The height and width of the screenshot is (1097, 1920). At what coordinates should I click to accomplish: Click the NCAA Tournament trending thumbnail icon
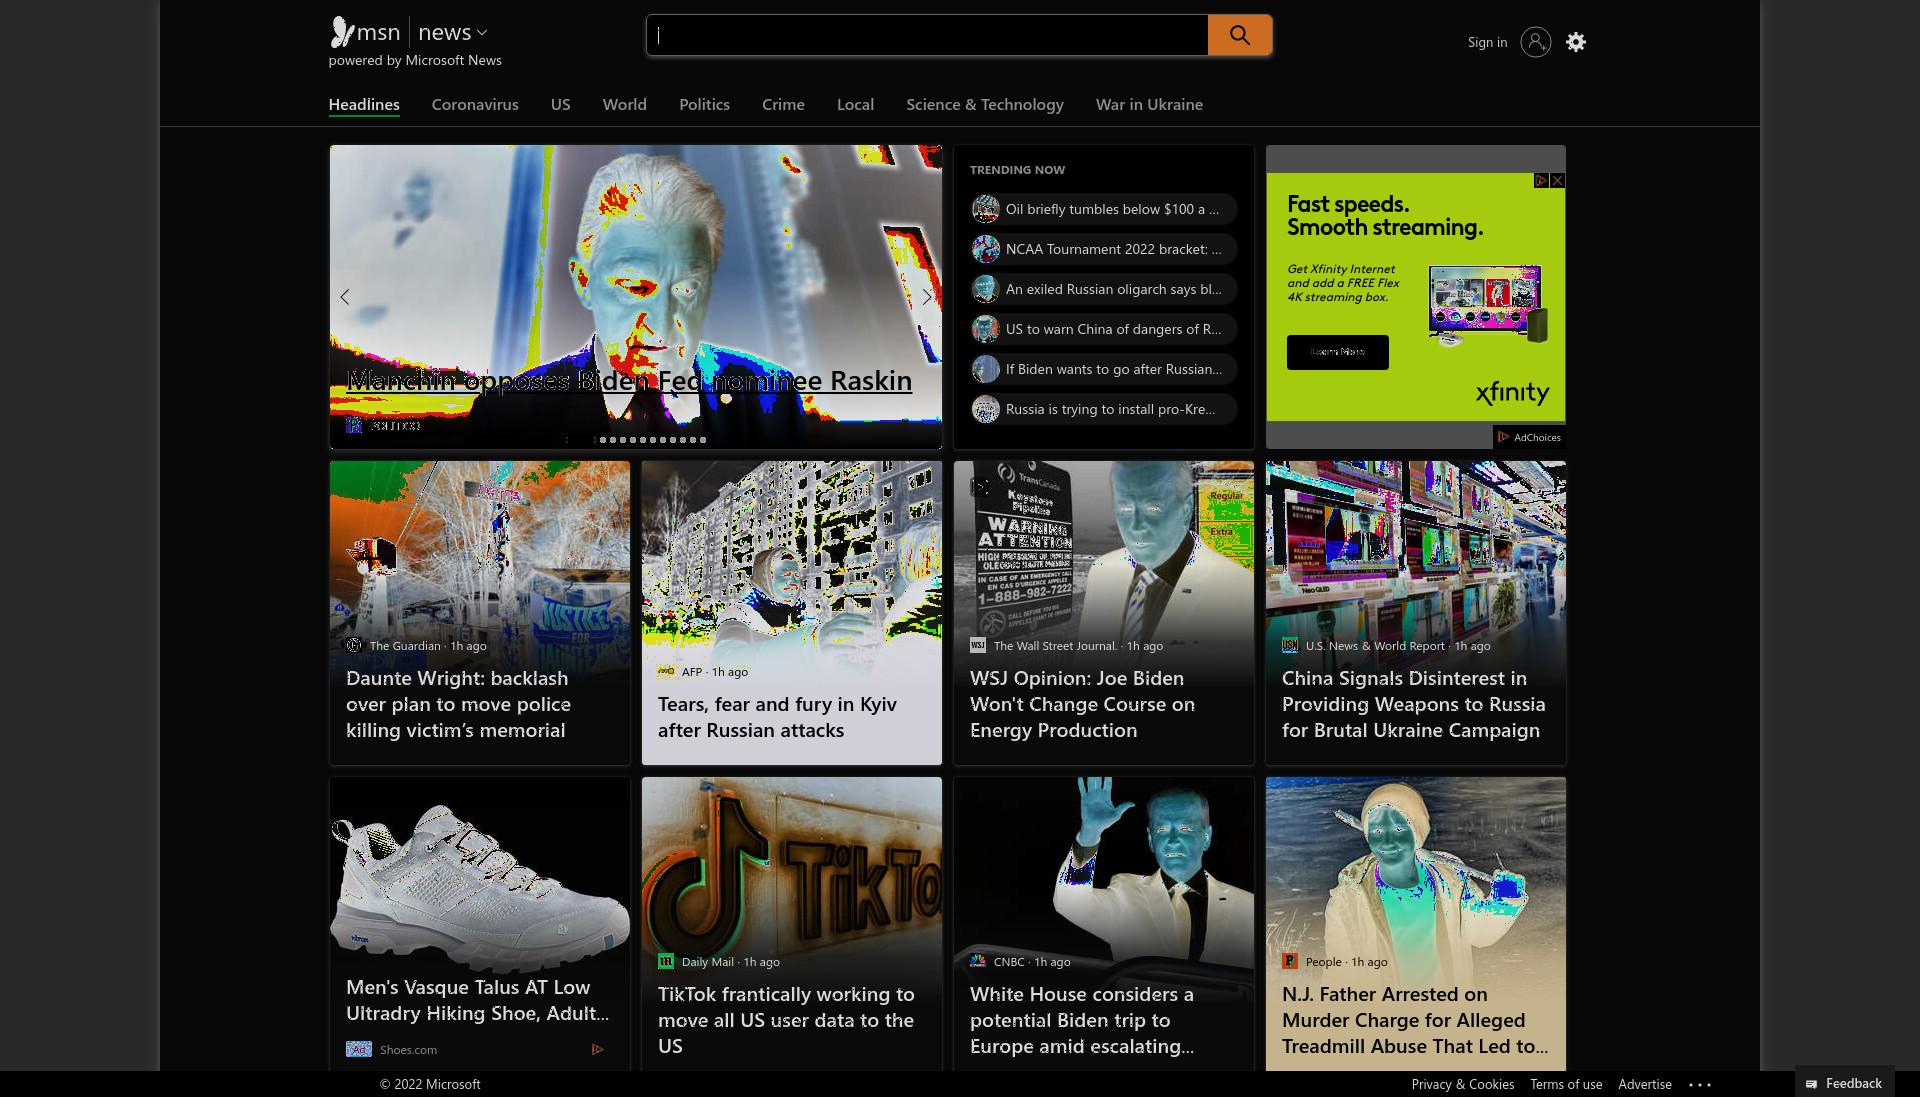pos(986,249)
